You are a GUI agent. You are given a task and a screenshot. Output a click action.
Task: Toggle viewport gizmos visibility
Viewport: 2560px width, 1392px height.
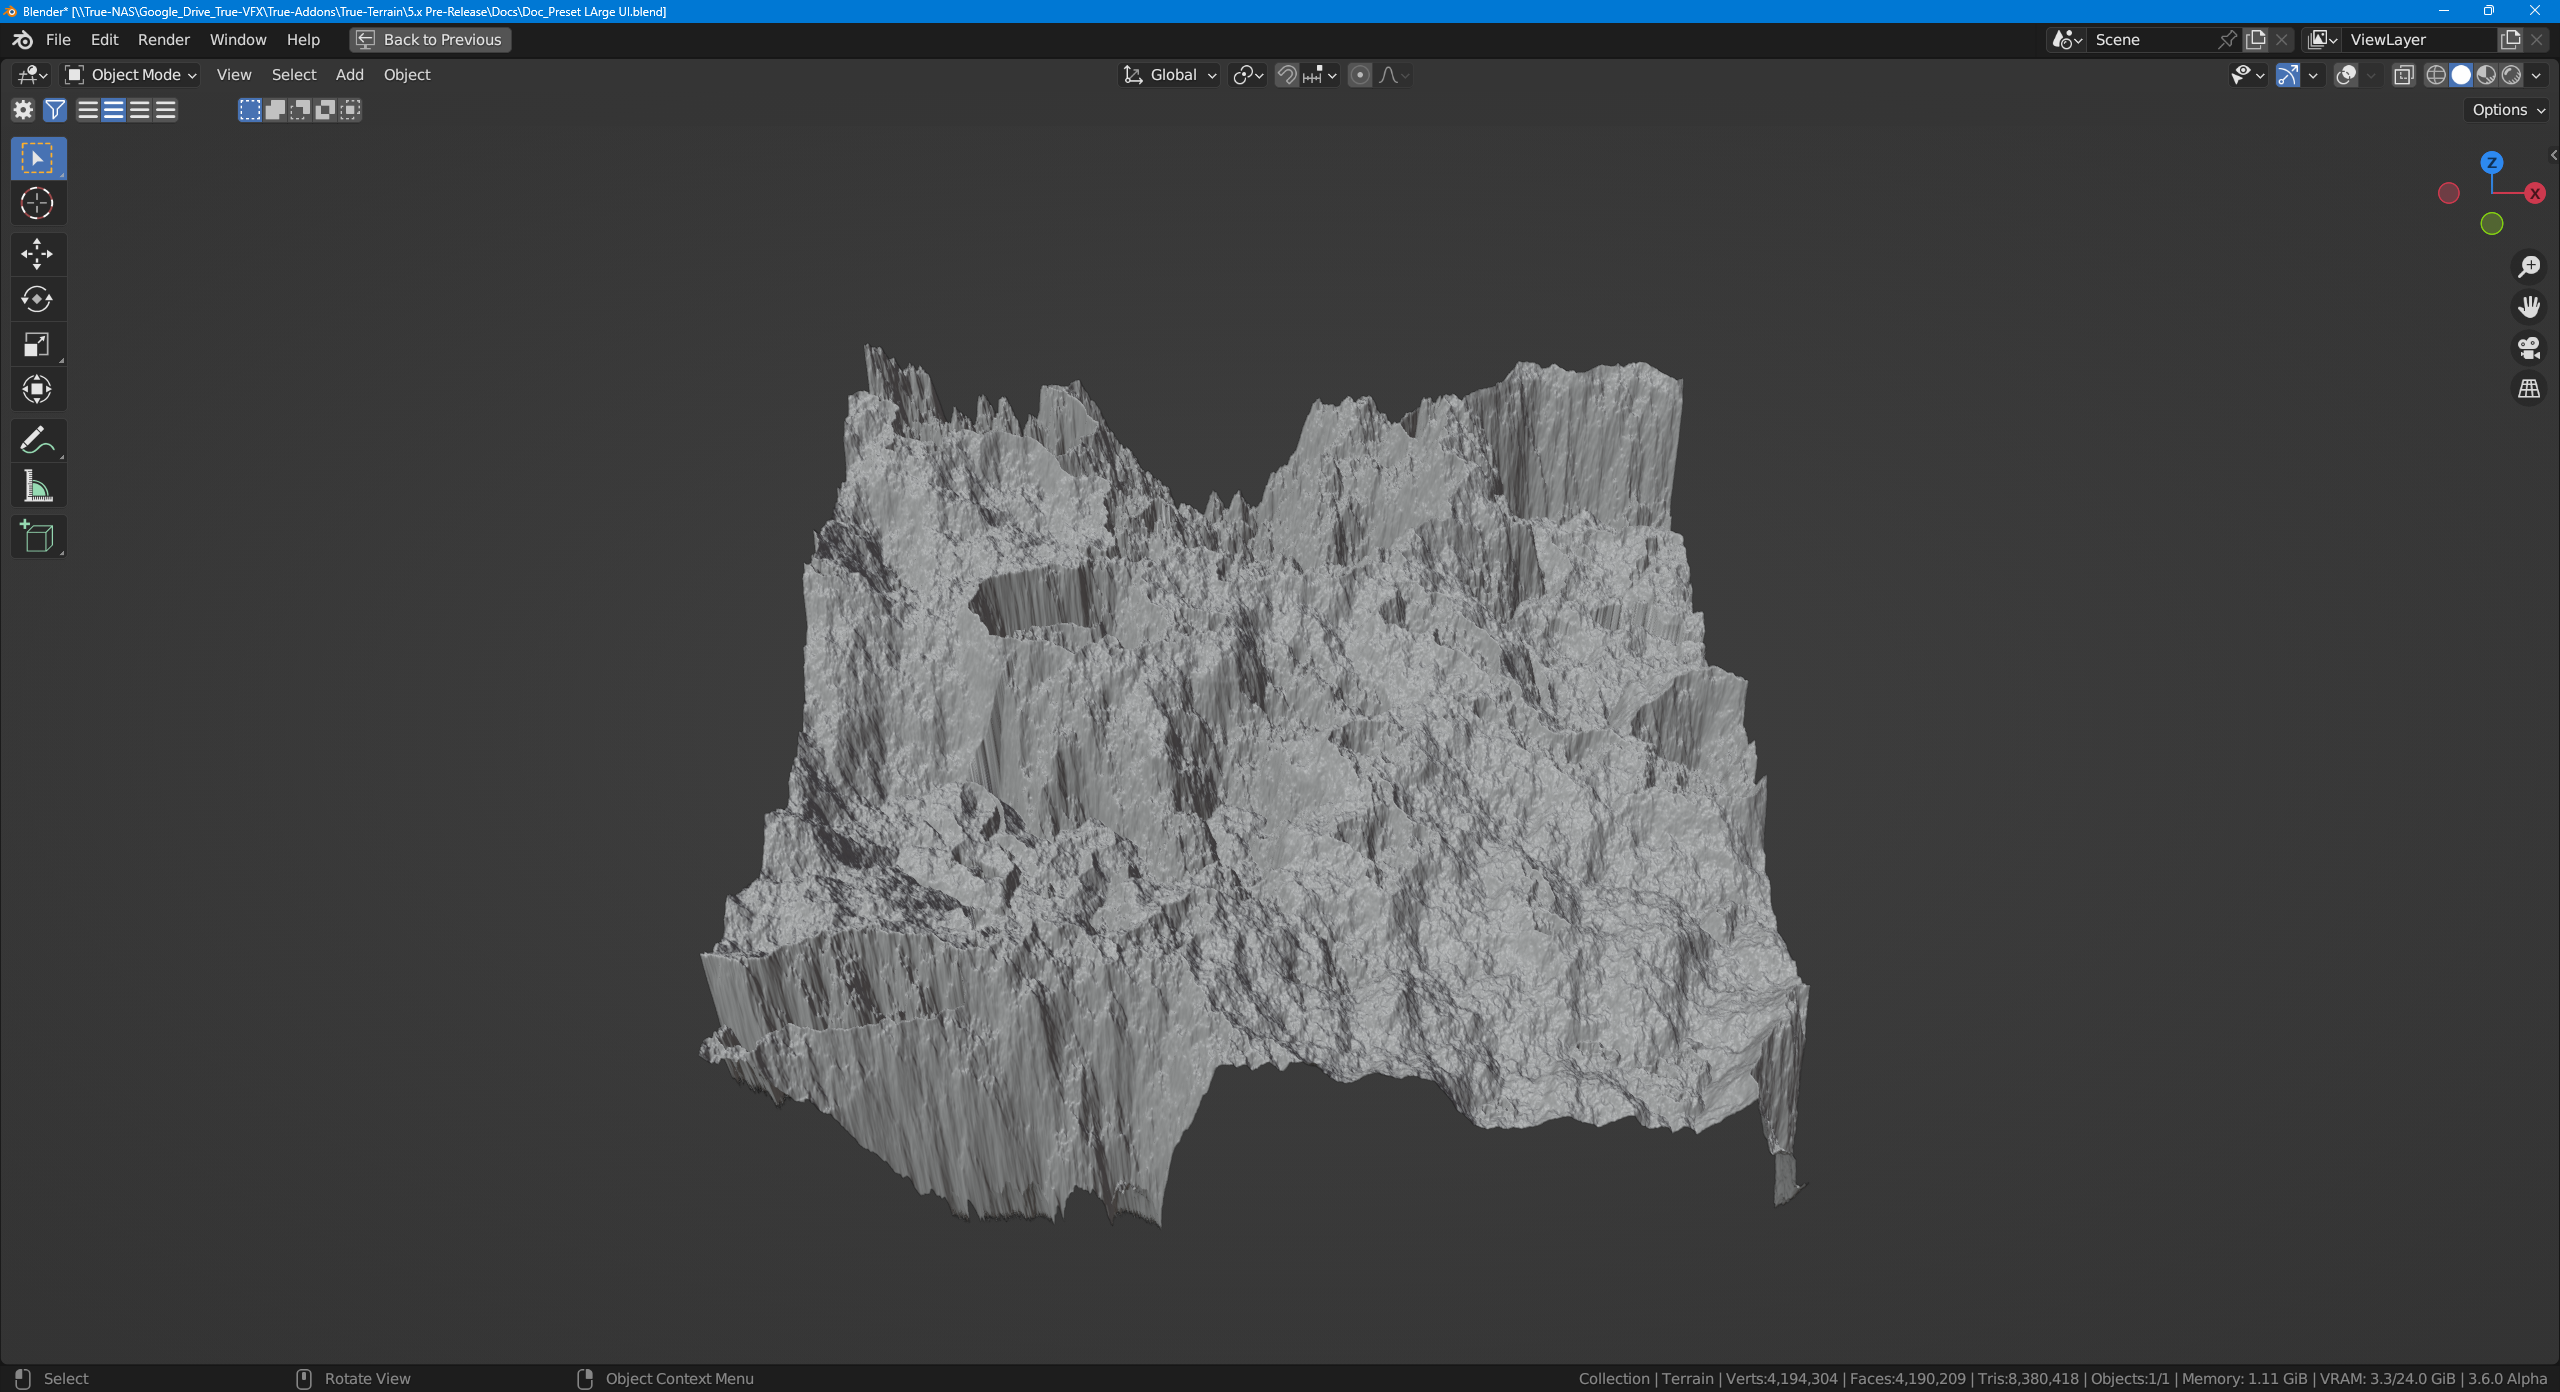[2287, 75]
